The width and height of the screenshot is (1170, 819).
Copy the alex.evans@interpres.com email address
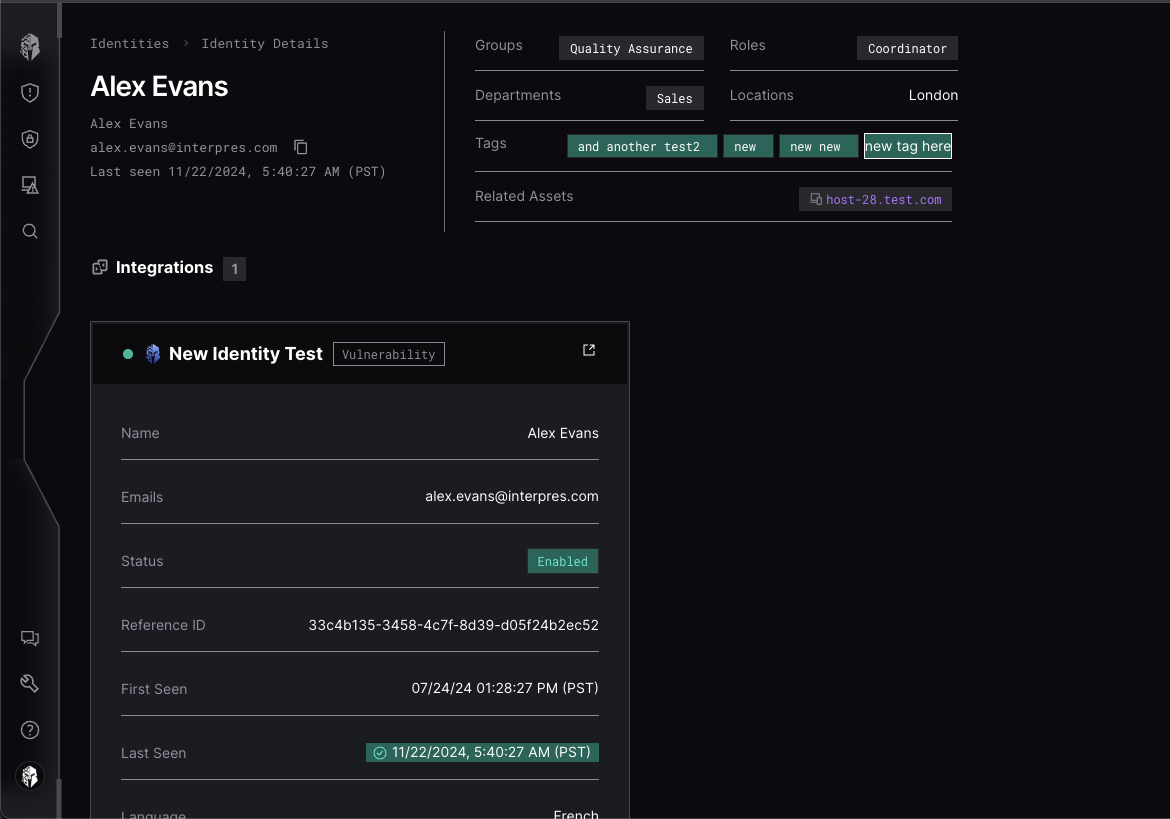point(300,147)
